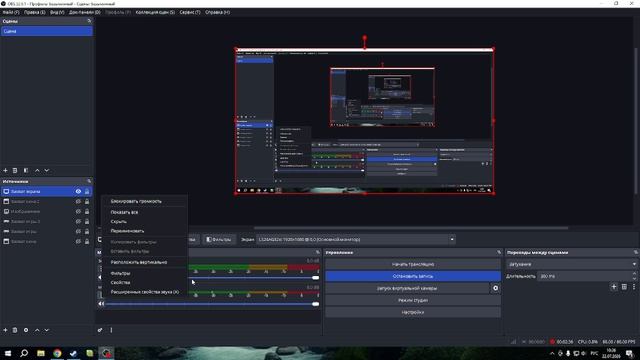Choose Свойства in the context menu
The image size is (640, 360).
[144, 282]
